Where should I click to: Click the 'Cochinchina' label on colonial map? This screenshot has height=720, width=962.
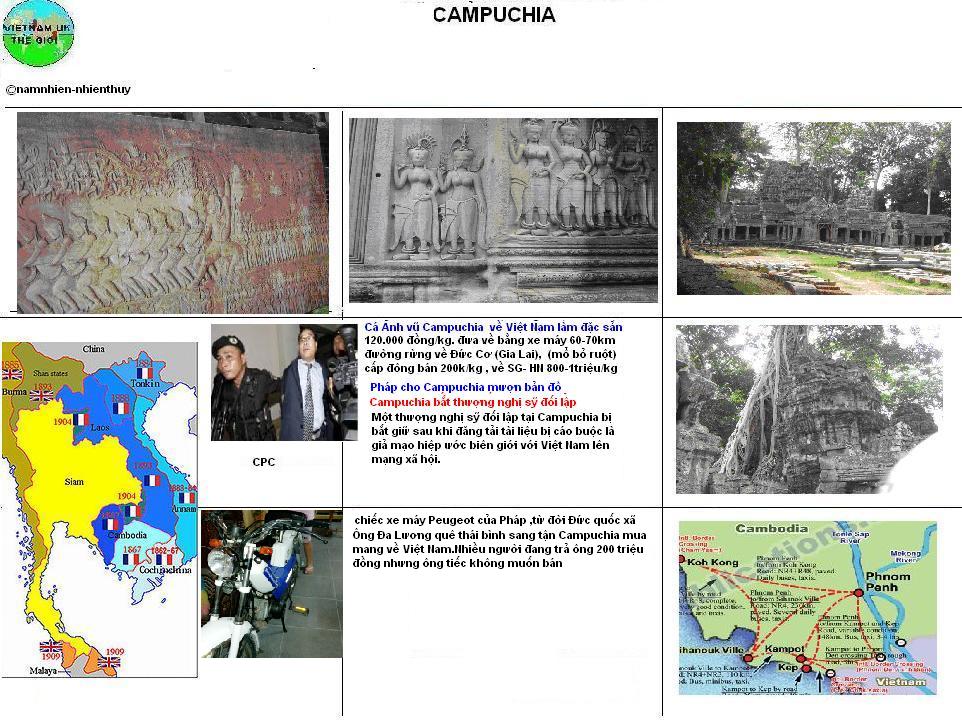(x=165, y=569)
